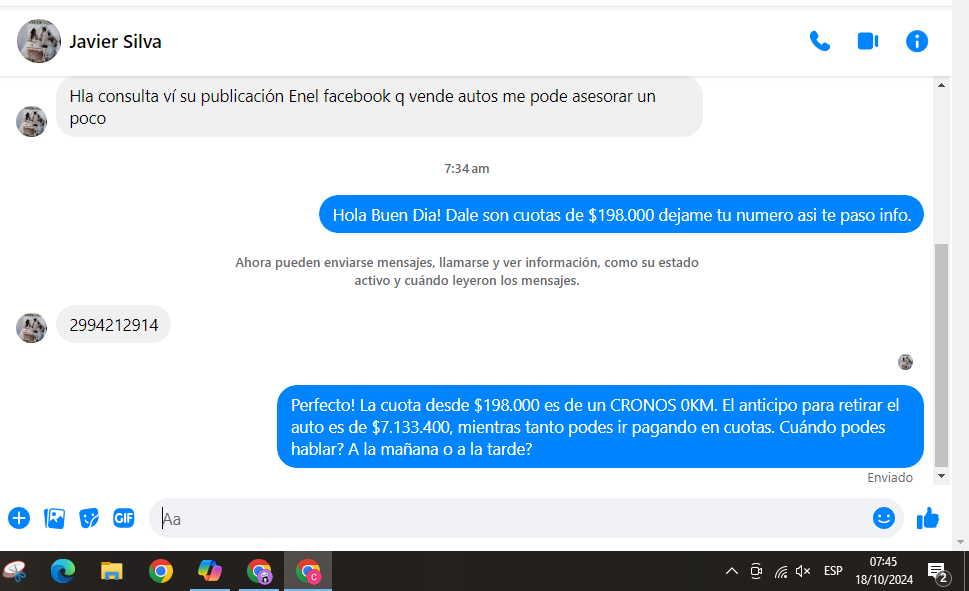Screen dimensions: 969x591
Task: Open the conversation information panel
Action: (x=916, y=41)
